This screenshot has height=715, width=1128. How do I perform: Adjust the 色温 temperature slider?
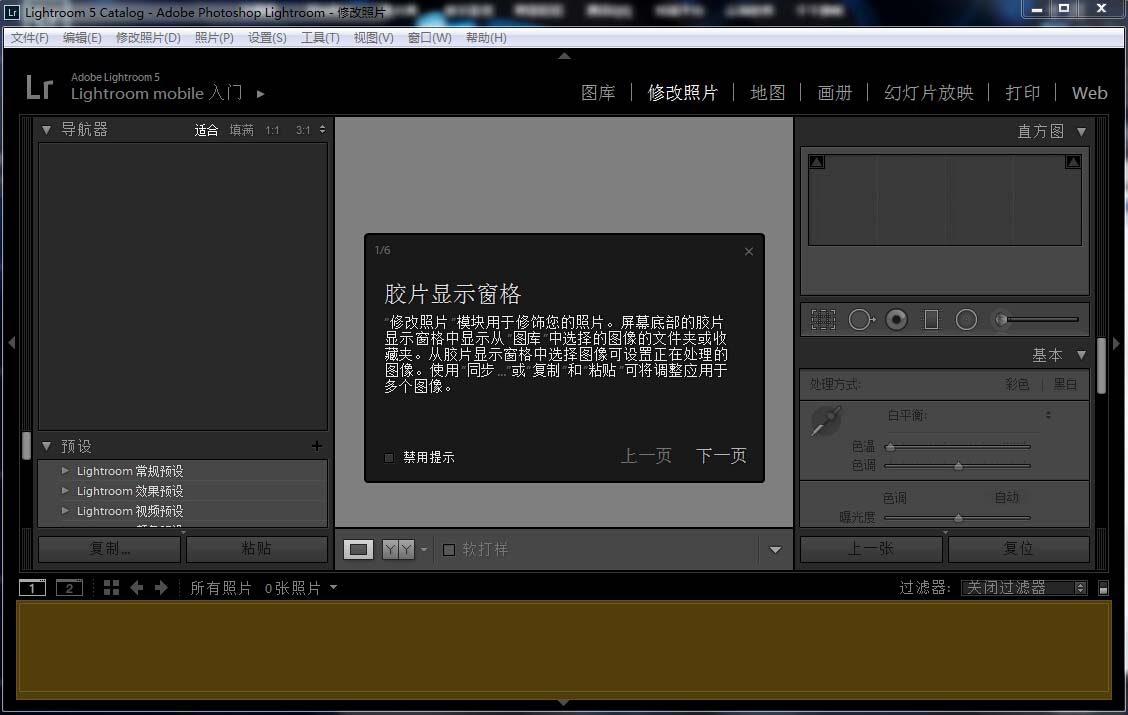pyautogui.click(x=957, y=447)
